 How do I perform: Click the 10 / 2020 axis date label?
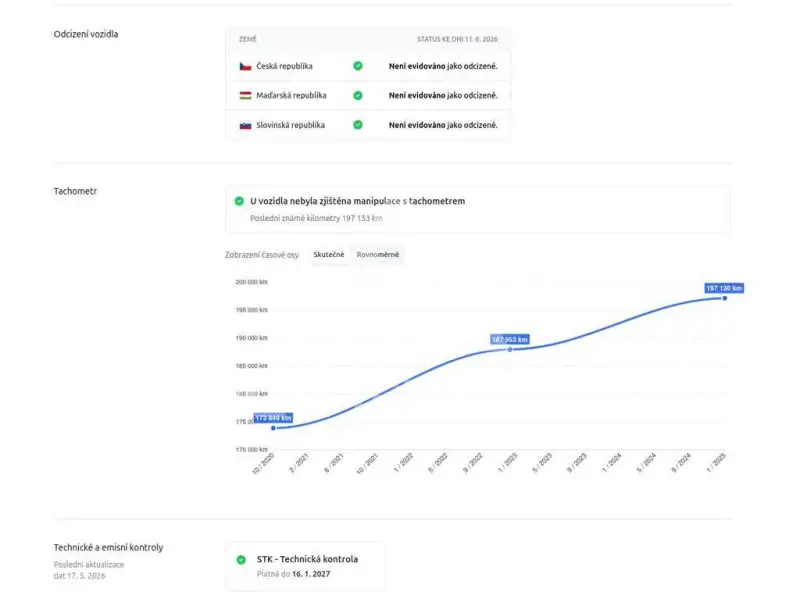coord(263,464)
